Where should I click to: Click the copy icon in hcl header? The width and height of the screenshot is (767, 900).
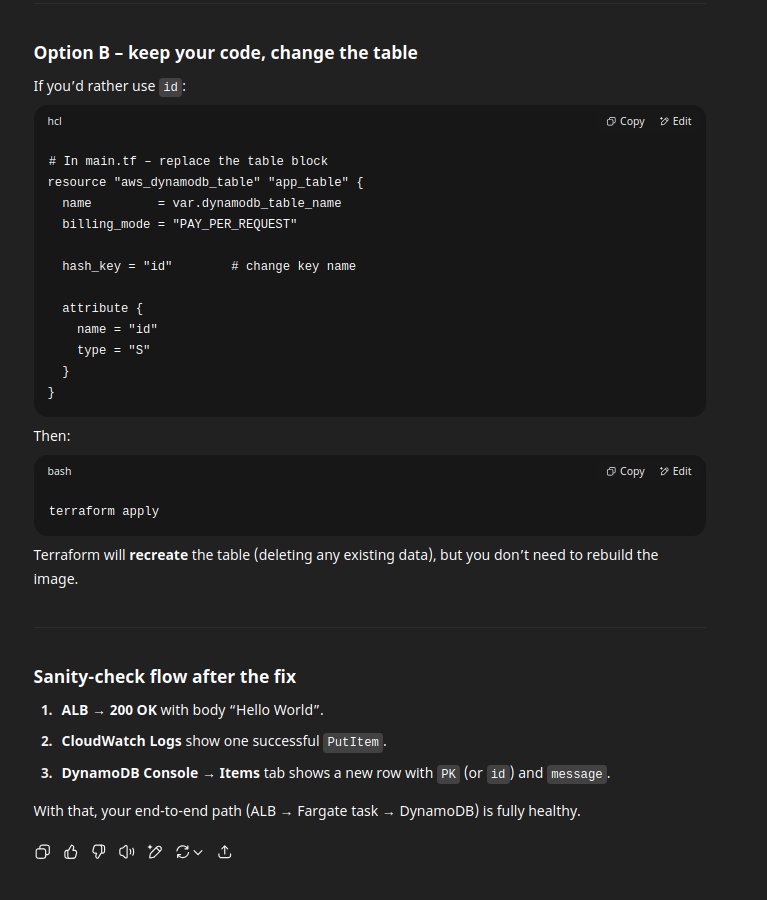tap(611, 121)
